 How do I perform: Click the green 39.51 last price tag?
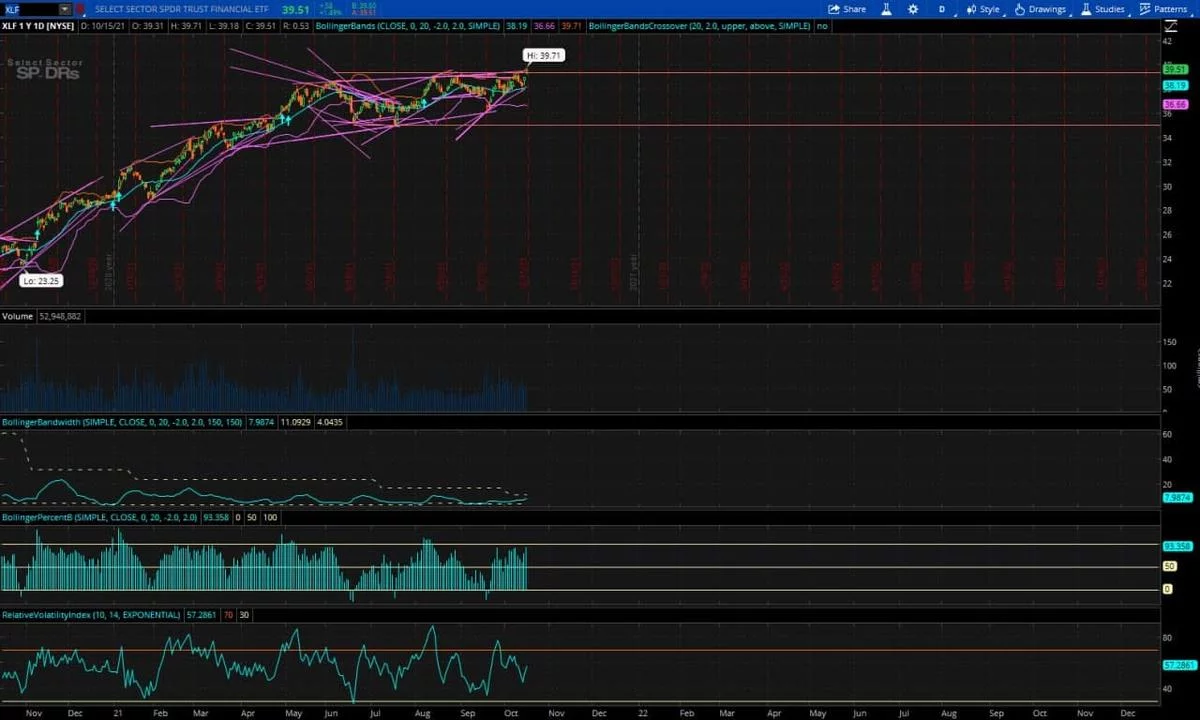[x=1174, y=70]
